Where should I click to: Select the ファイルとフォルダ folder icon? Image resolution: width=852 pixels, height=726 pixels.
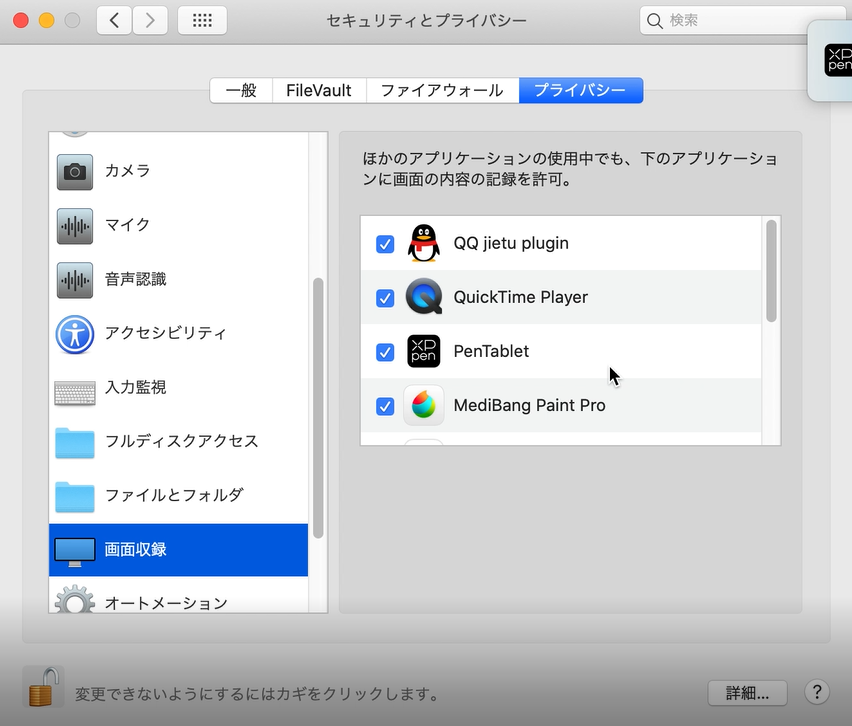click(75, 497)
